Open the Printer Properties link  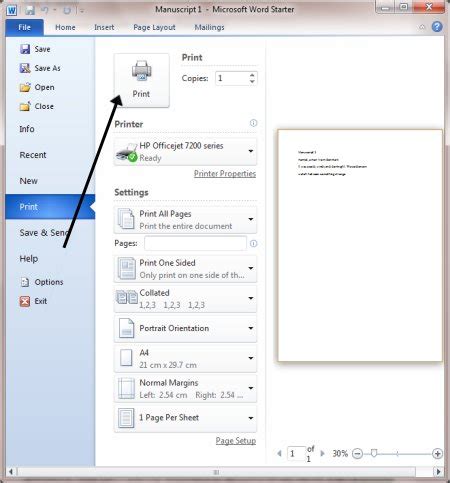click(225, 174)
